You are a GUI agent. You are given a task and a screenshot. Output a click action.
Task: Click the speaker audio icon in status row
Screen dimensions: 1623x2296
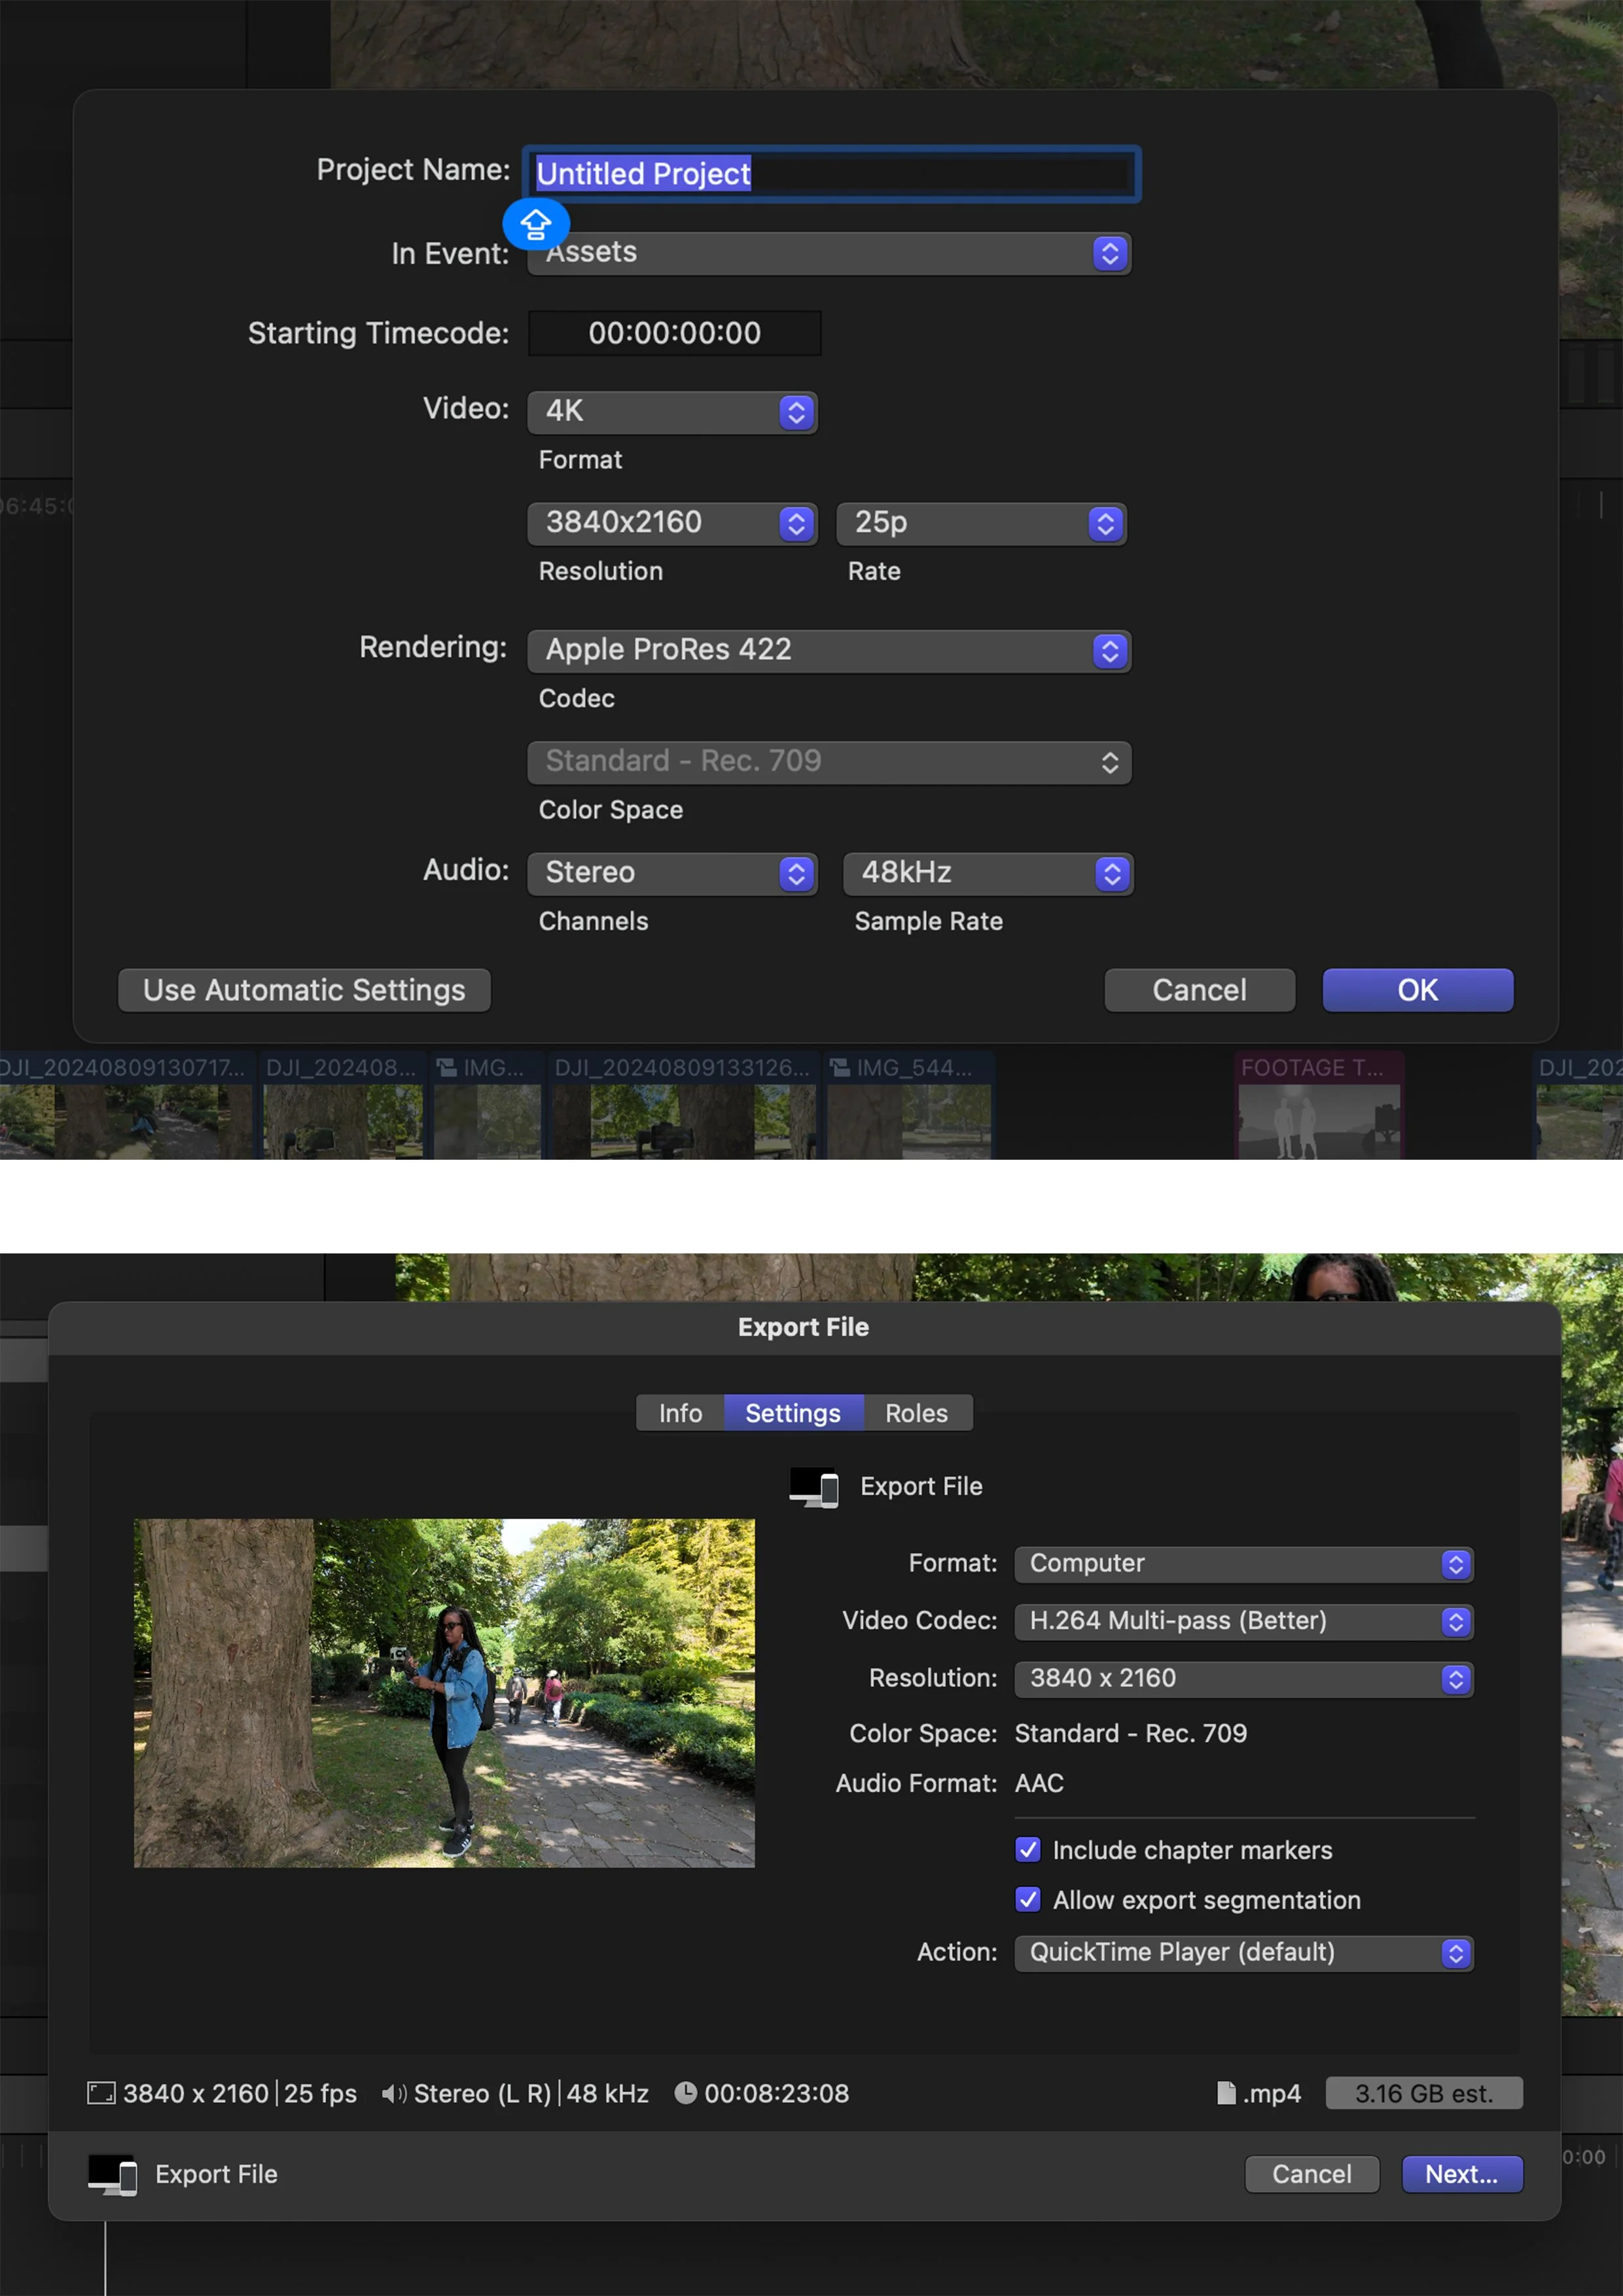click(x=394, y=2093)
